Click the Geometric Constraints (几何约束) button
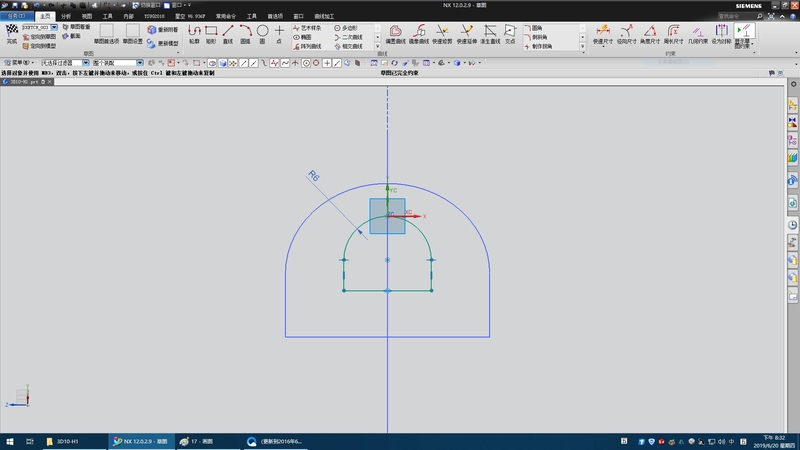The image size is (800, 450). coord(697,33)
